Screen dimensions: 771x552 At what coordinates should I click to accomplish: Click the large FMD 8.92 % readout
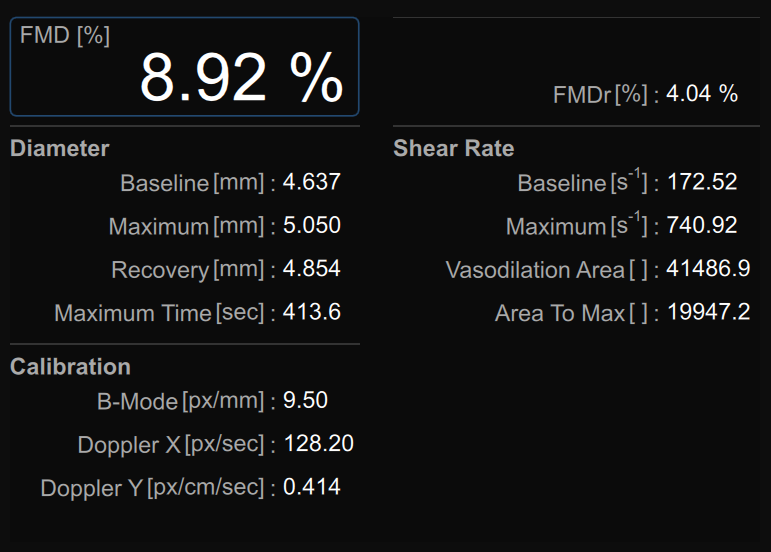click(241, 78)
